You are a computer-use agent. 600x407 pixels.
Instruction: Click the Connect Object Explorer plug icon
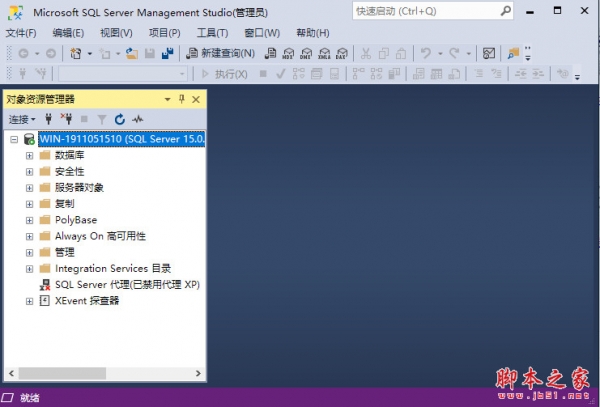[x=47, y=119]
